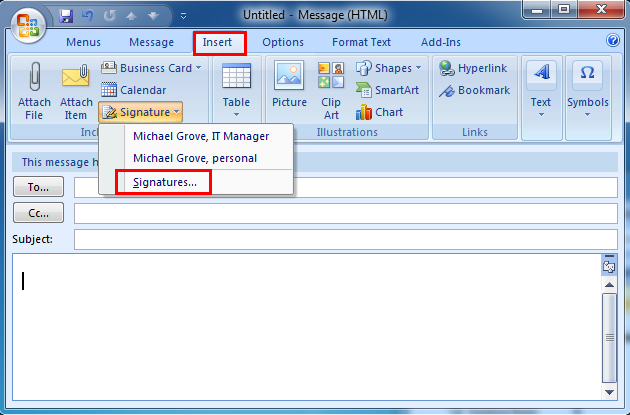Insert a Picture from file
This screenshot has height=415, width=630.
(289, 78)
